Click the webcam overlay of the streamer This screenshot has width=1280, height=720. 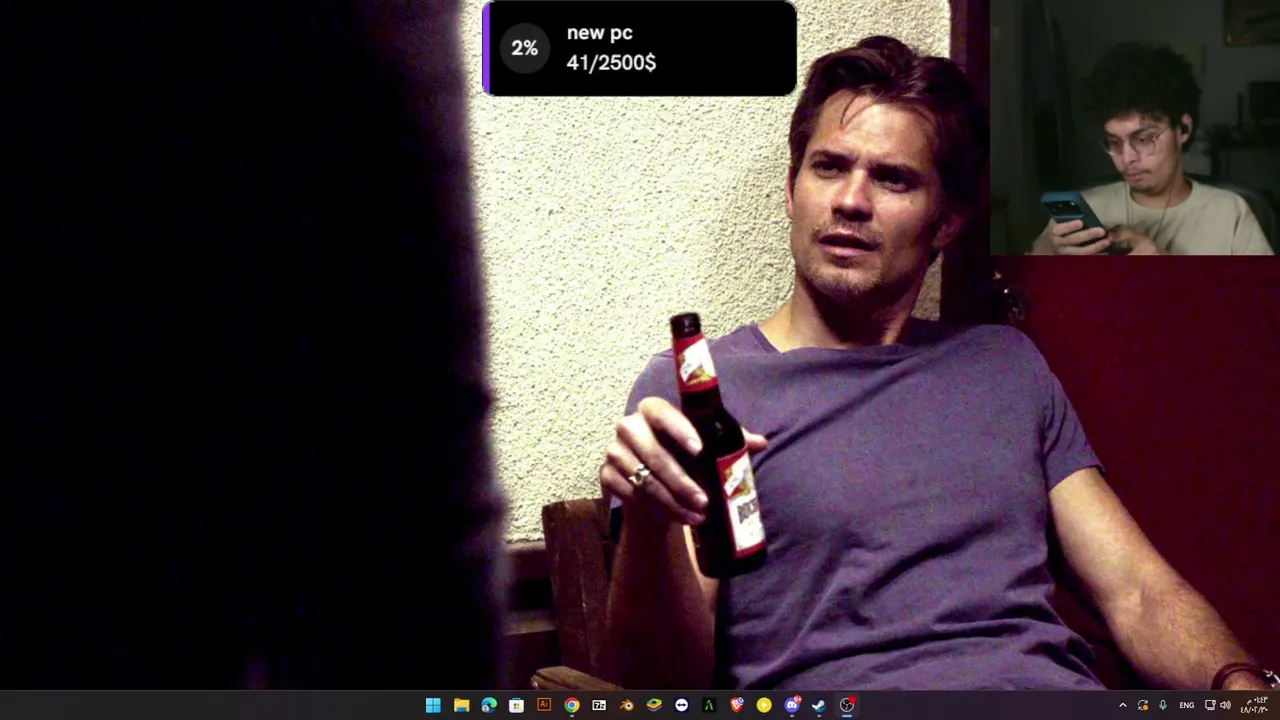(x=1134, y=128)
